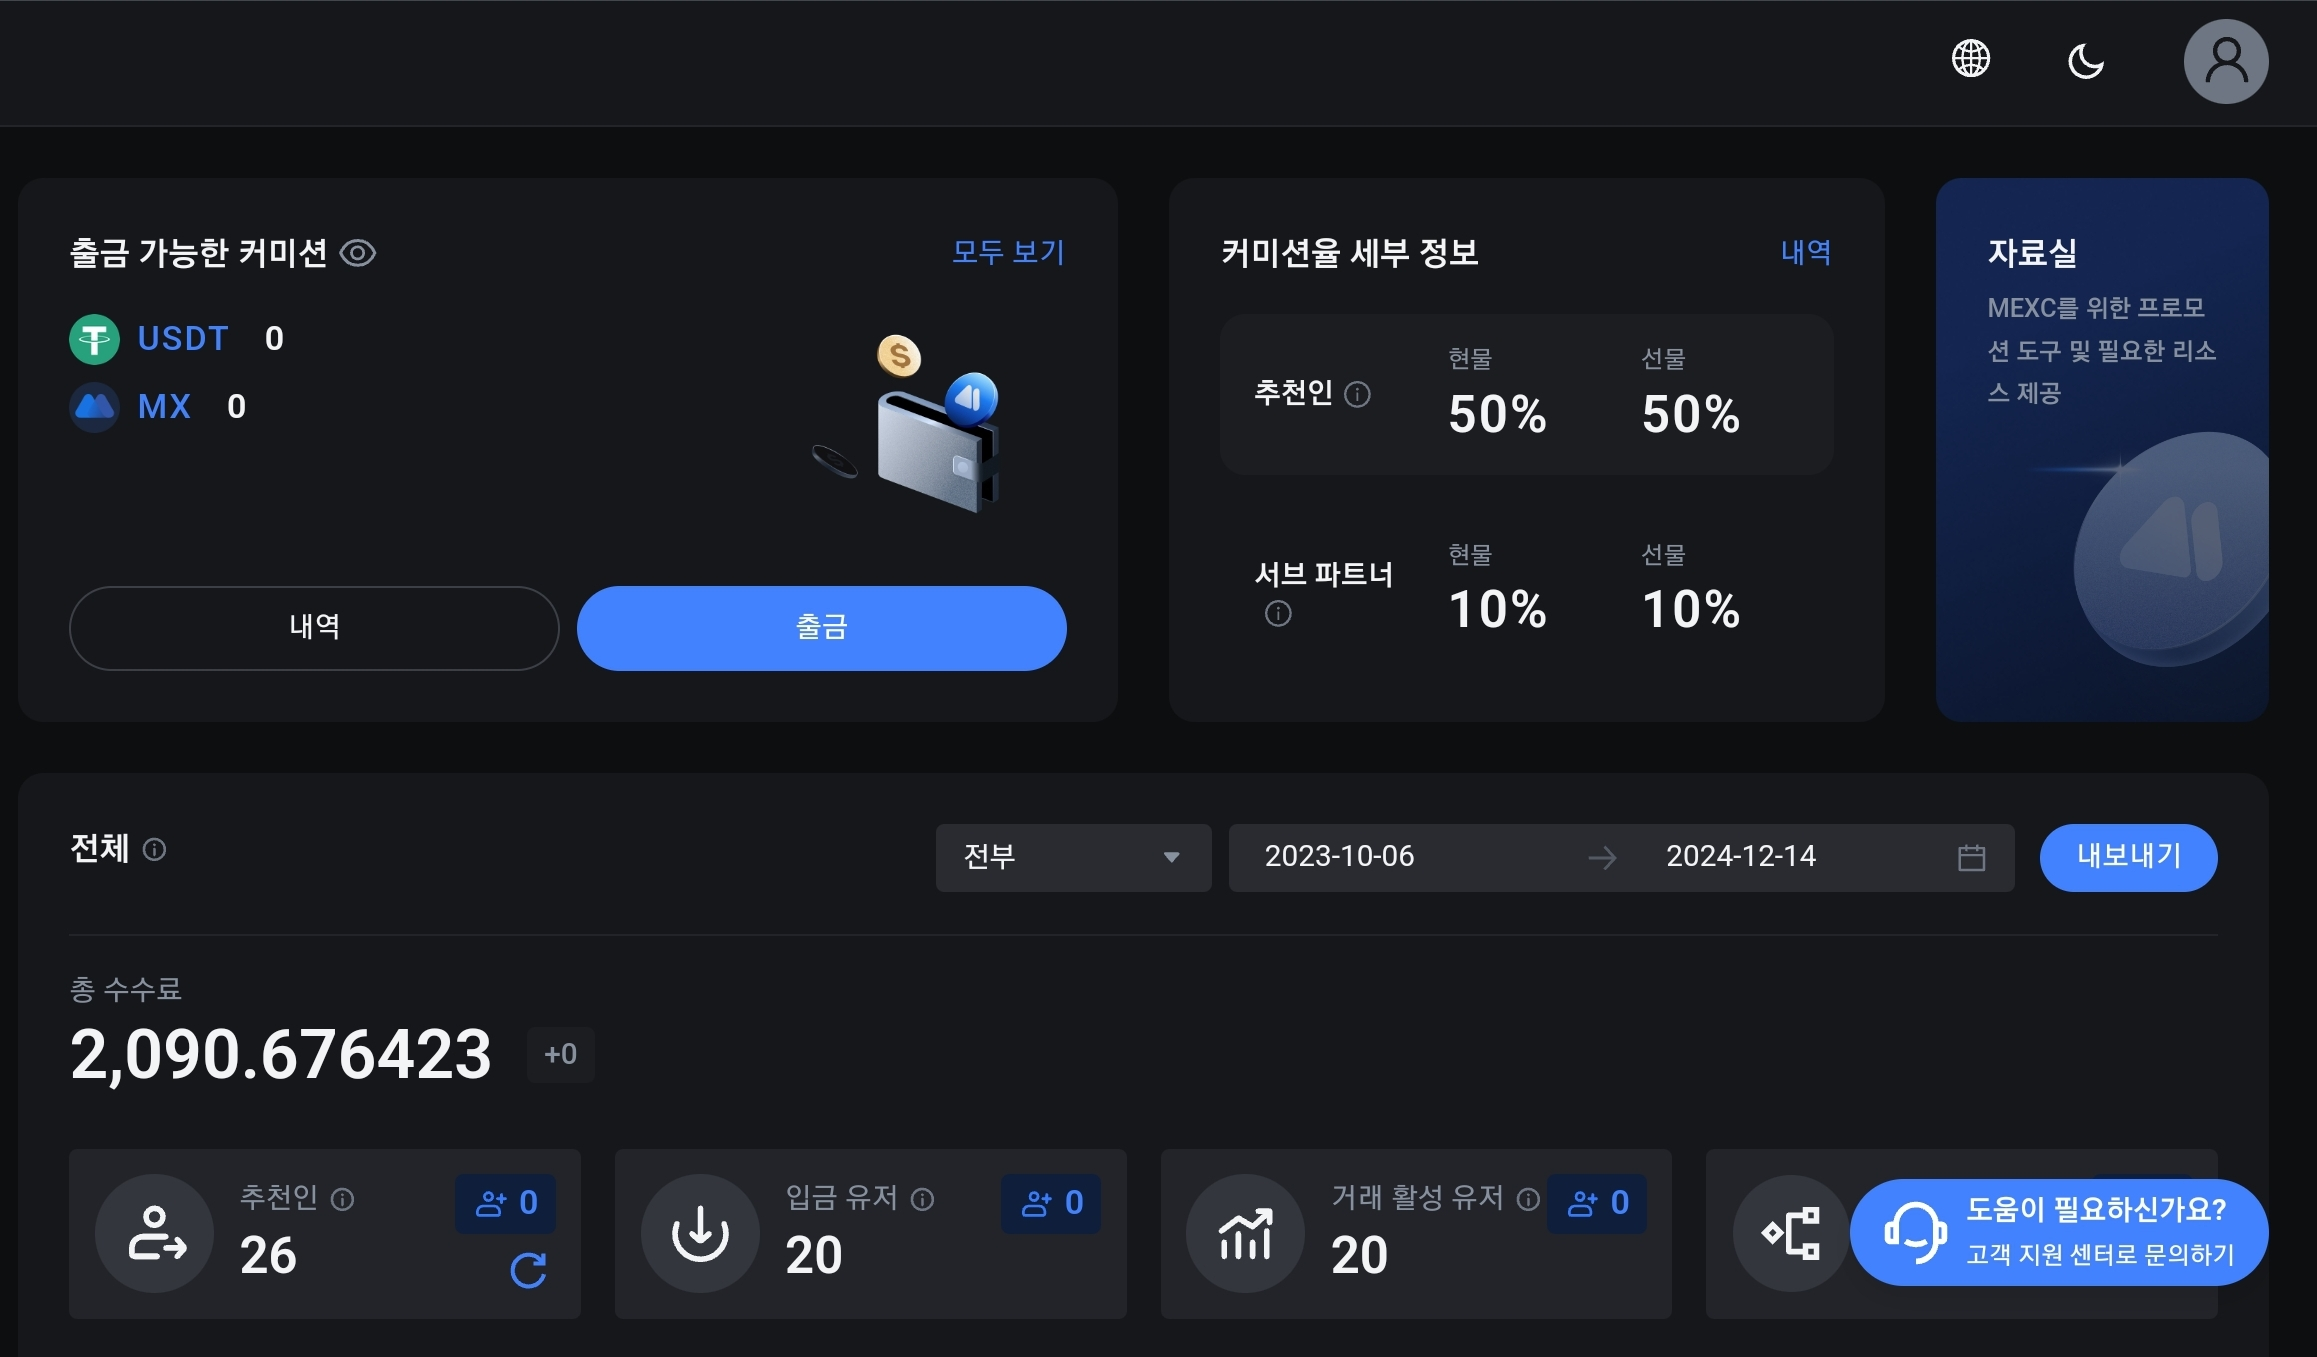Viewport: 2317px width, 1357px height.
Task: Open the user profile avatar
Action: pos(2225,62)
